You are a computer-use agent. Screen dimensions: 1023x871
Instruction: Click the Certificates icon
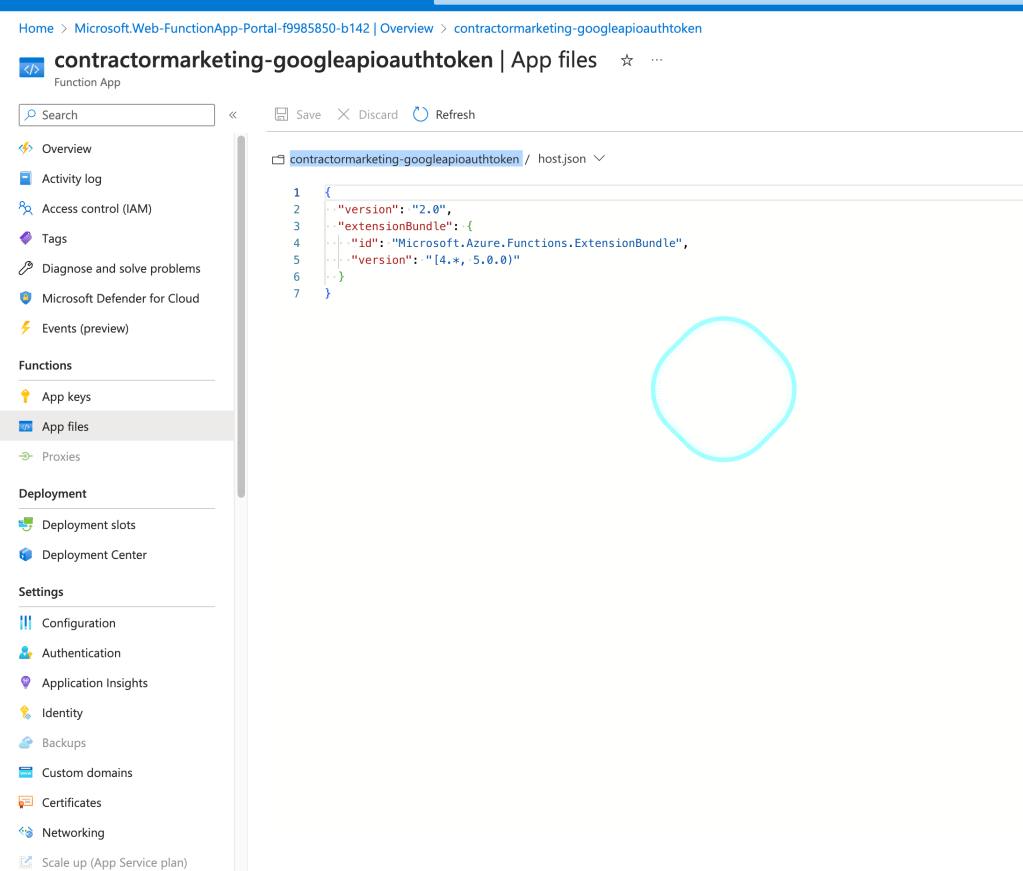25,802
